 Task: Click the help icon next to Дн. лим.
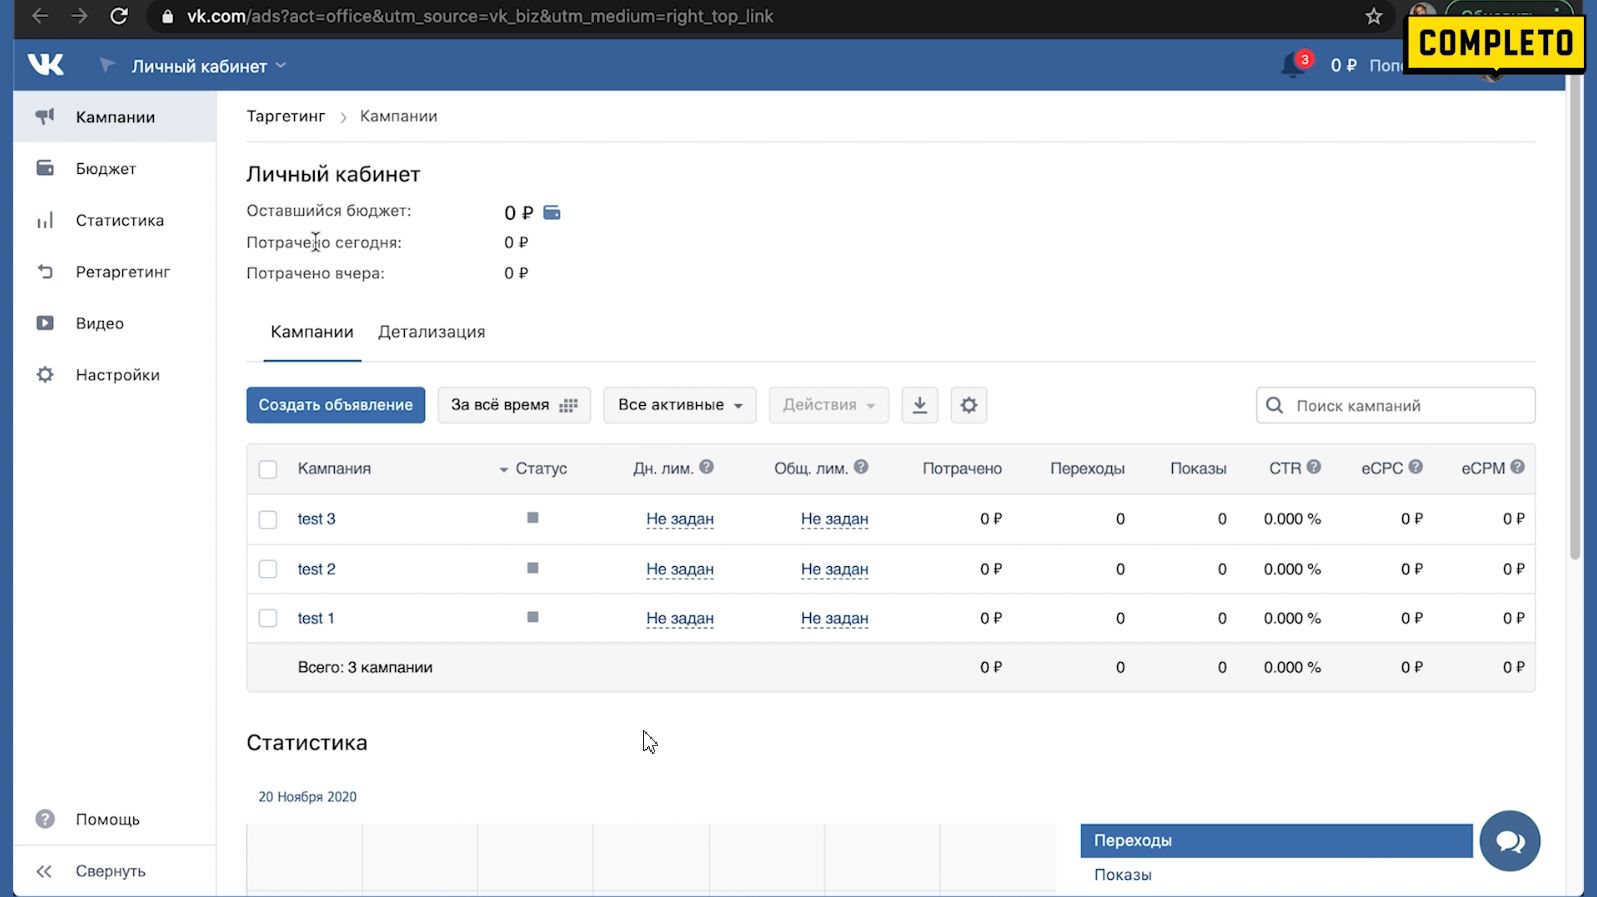[x=706, y=467]
